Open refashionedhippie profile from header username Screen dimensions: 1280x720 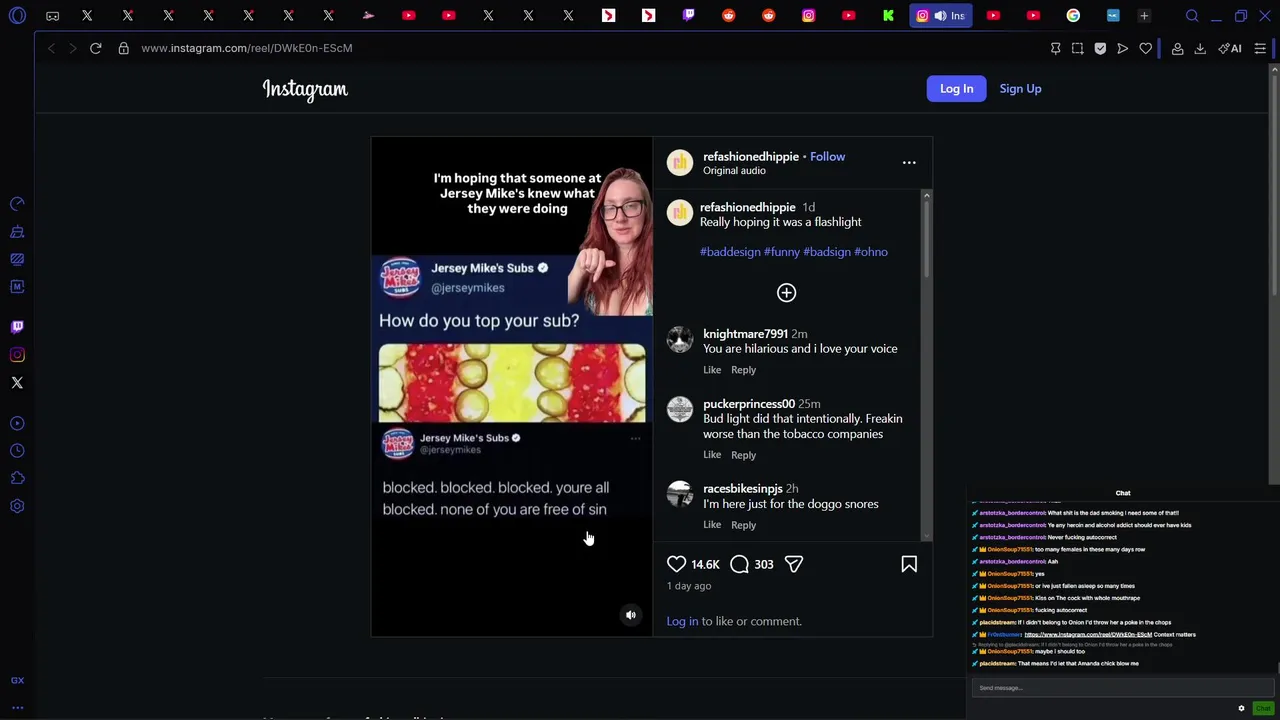click(x=751, y=157)
